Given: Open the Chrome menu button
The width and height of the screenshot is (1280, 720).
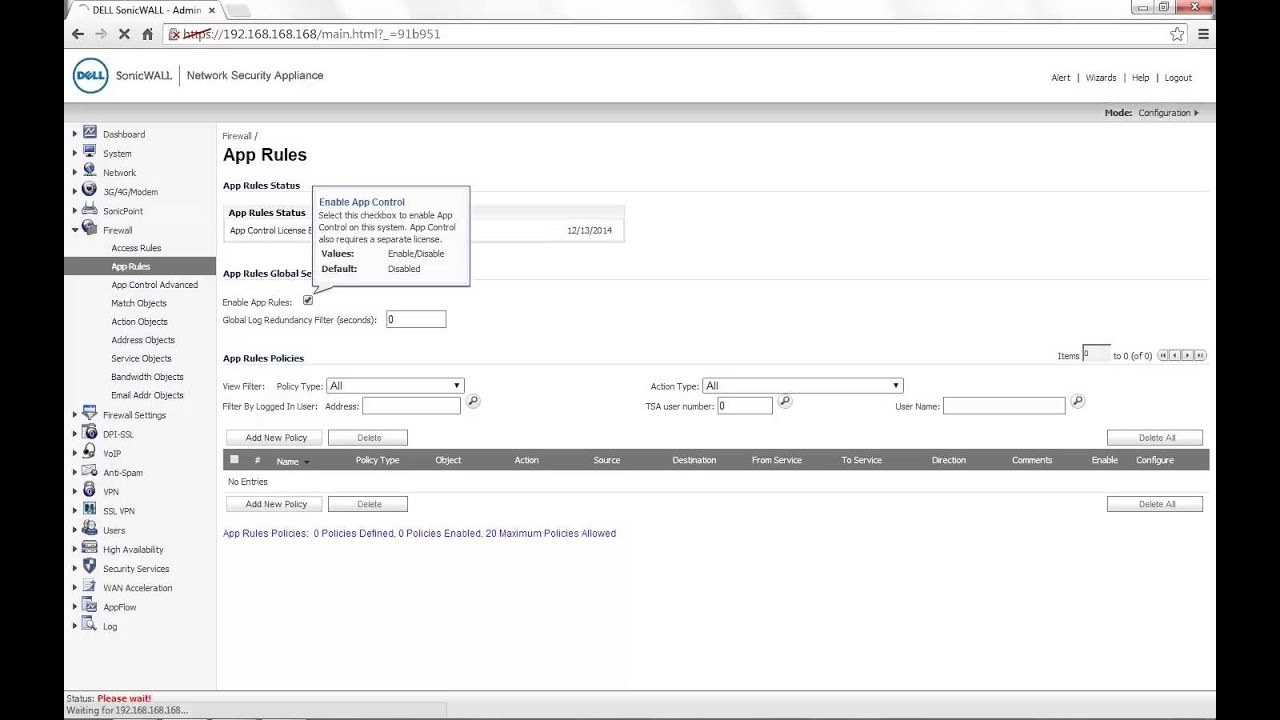Looking at the screenshot, I should [x=1203, y=34].
